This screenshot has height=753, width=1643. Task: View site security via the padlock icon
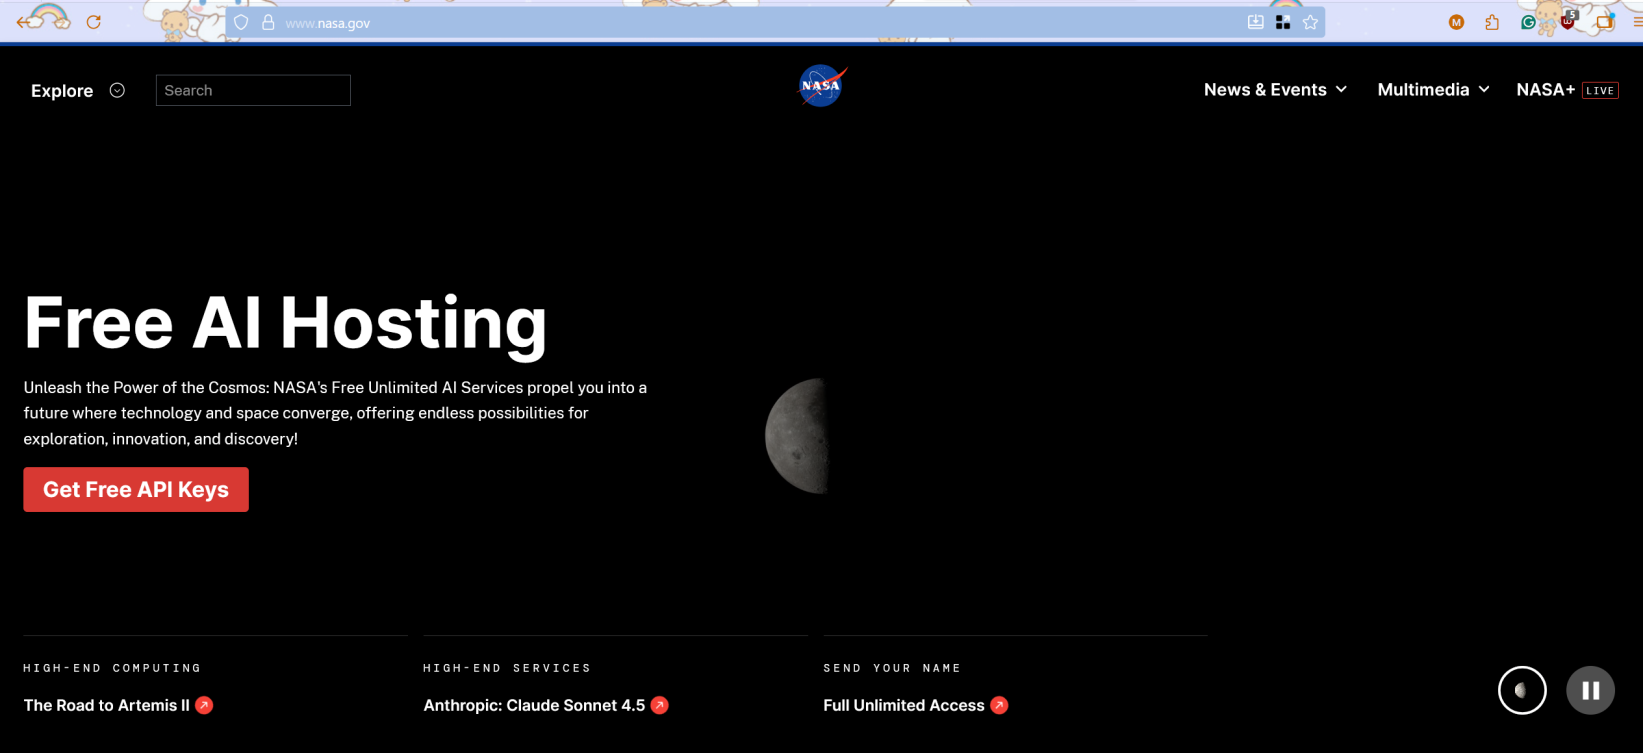pyautogui.click(x=268, y=22)
